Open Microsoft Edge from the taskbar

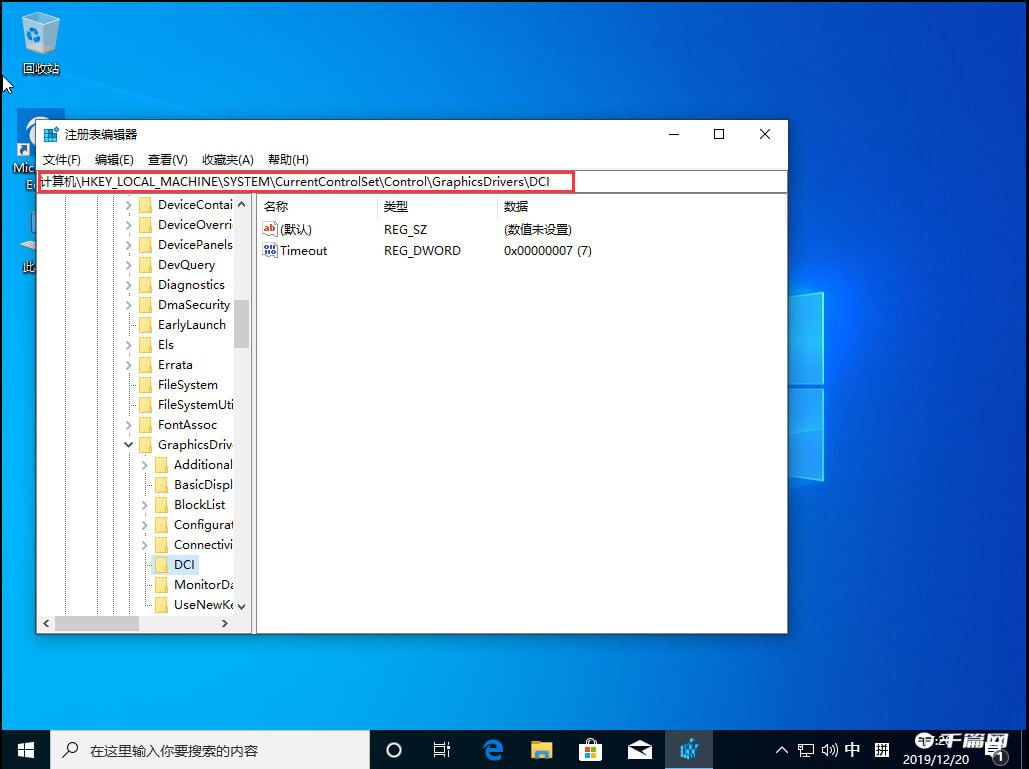click(492, 749)
